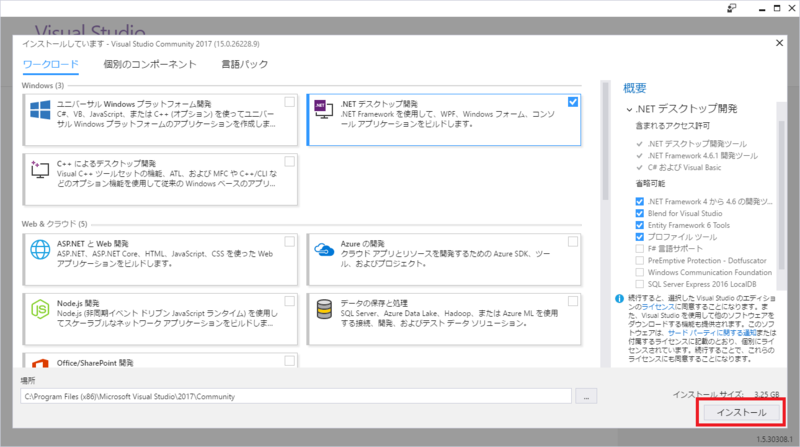Viewport: 800px width, 447px height.
Task: Click the data storage database icon
Action: click(324, 309)
